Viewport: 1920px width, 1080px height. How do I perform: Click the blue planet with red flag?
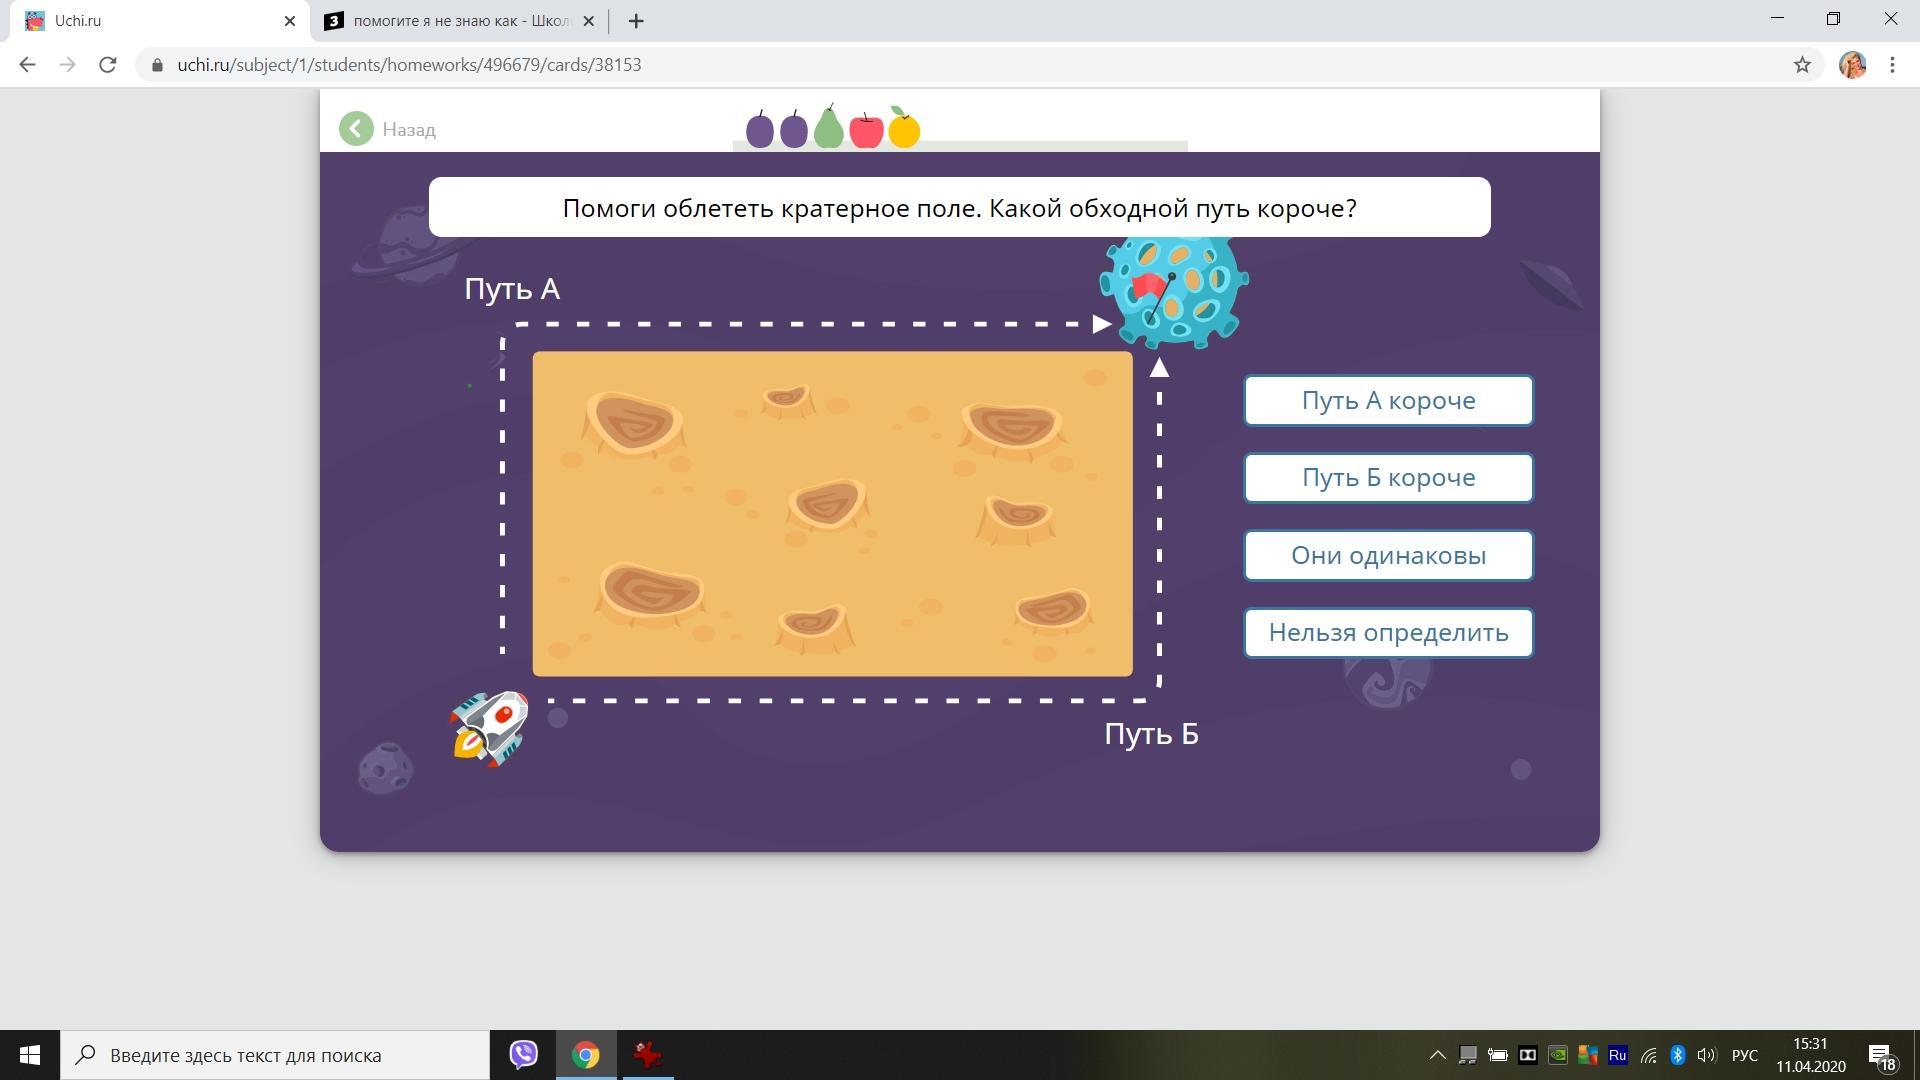(1174, 291)
